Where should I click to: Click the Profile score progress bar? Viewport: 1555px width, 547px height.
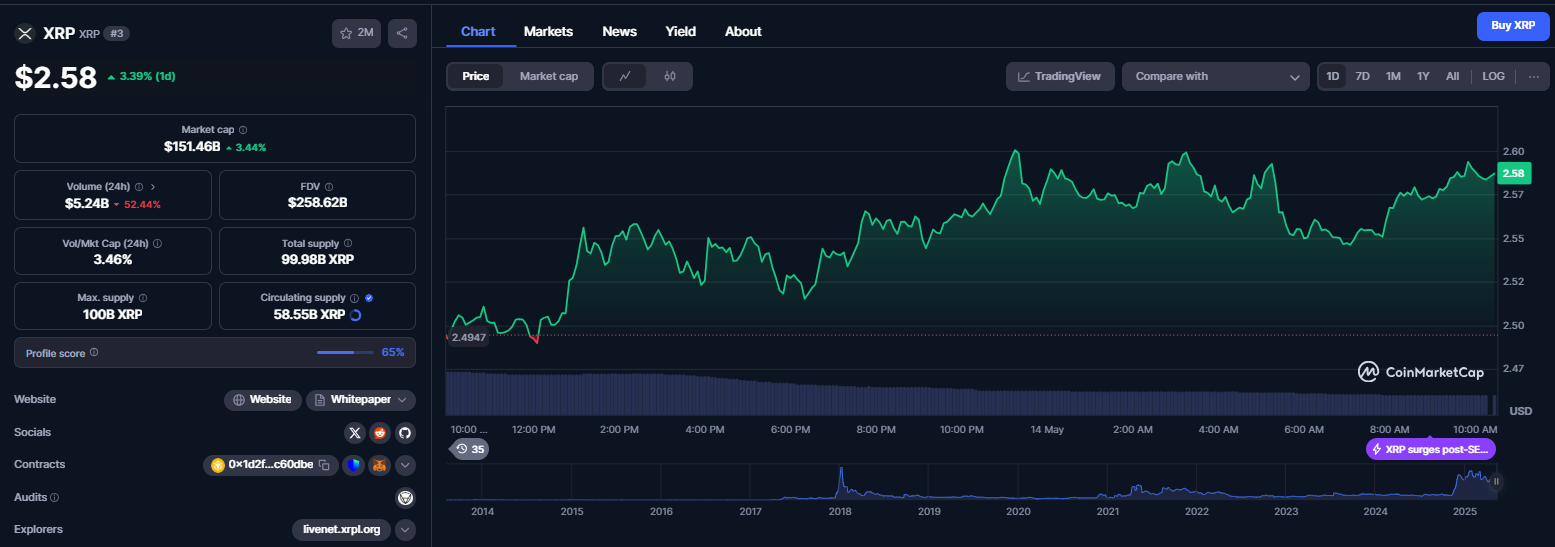(x=345, y=352)
